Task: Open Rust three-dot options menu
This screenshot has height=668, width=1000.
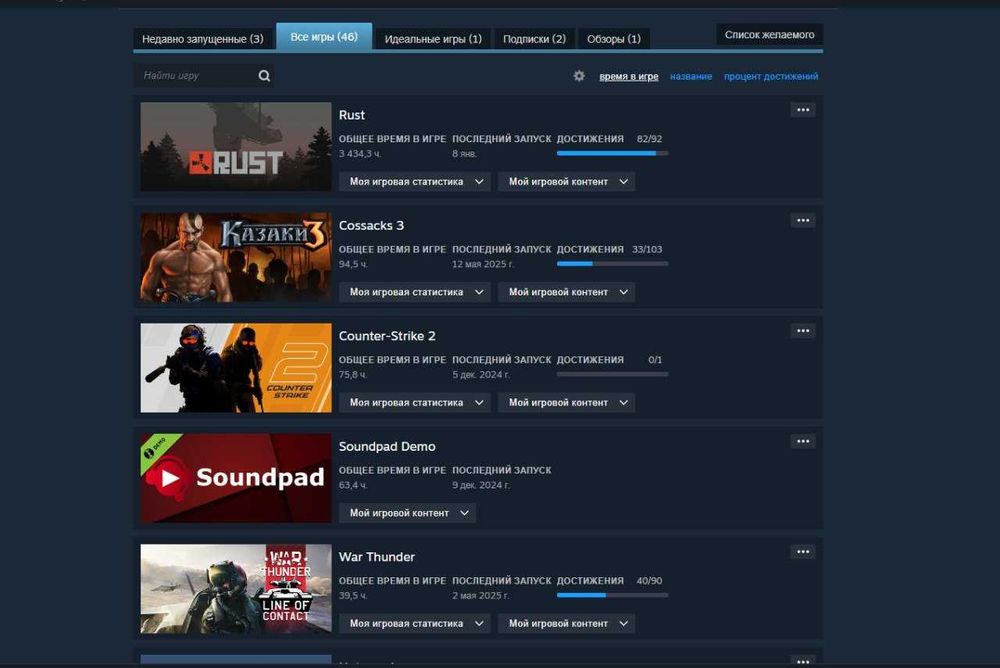Action: click(803, 110)
